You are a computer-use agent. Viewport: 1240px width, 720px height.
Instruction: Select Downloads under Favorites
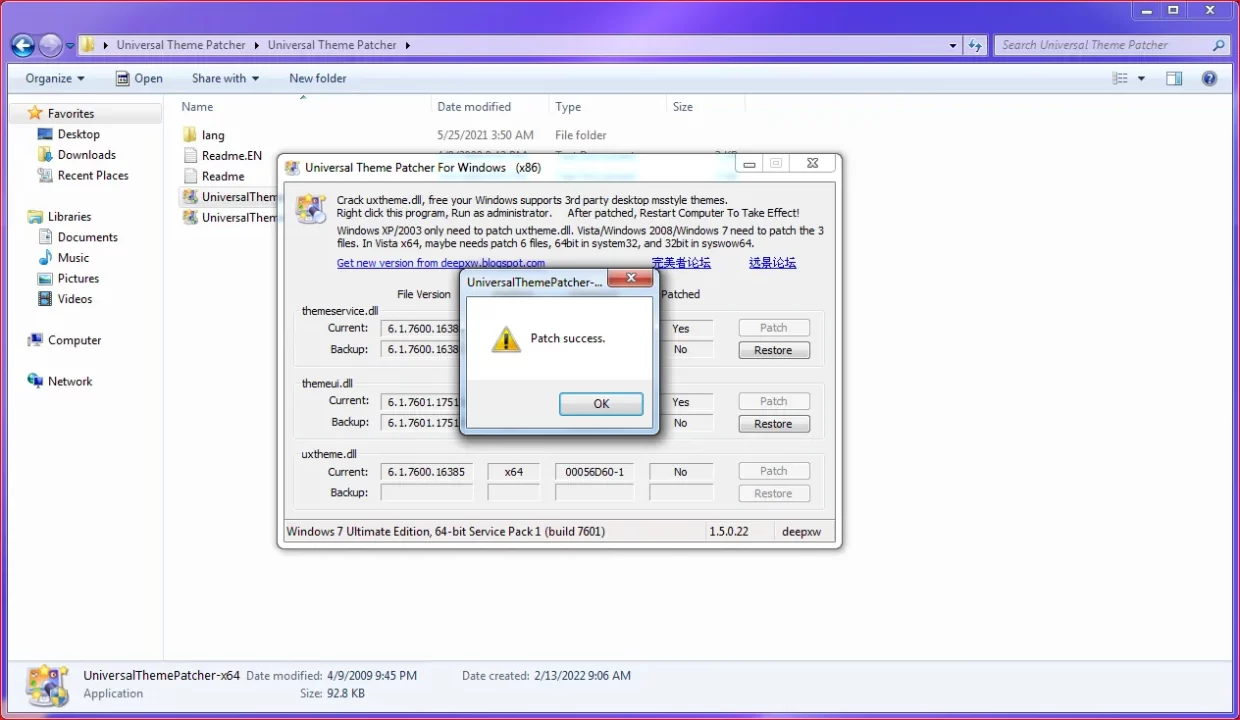point(86,155)
